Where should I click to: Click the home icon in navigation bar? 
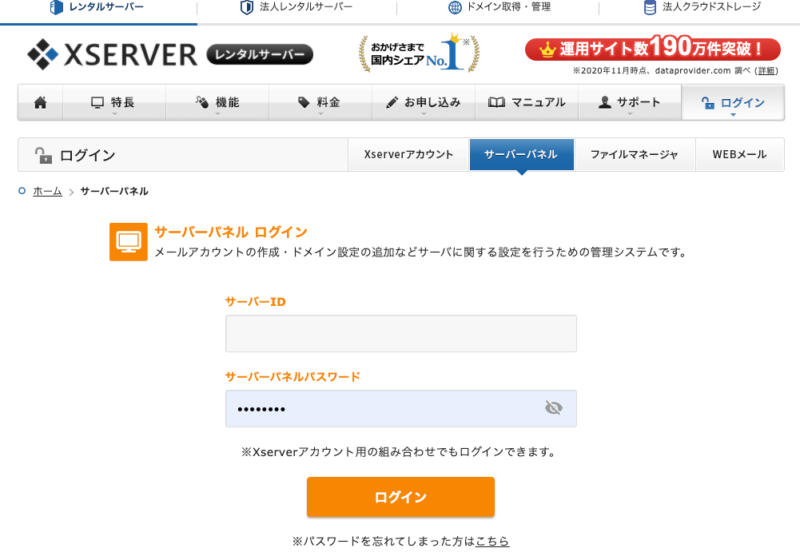coord(40,103)
